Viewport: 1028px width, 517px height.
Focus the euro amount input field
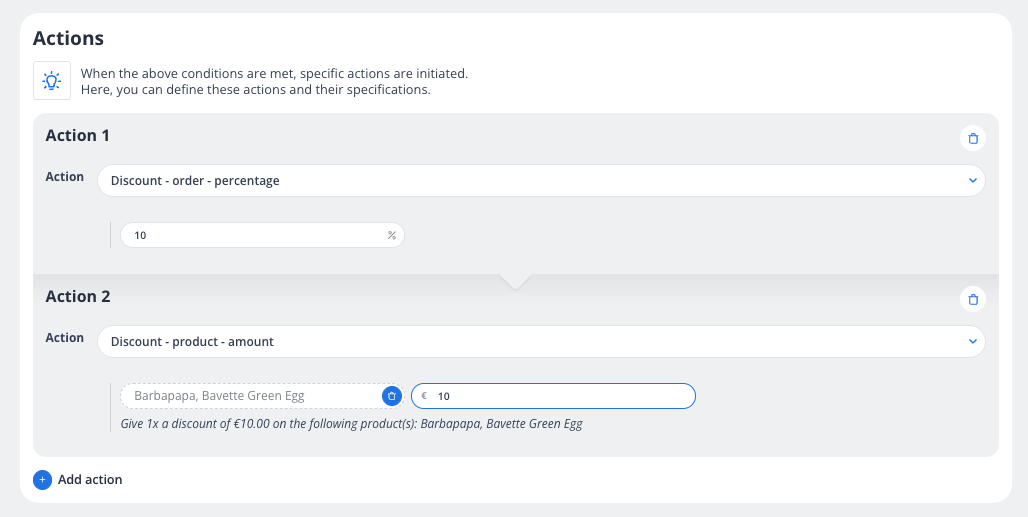coord(560,396)
